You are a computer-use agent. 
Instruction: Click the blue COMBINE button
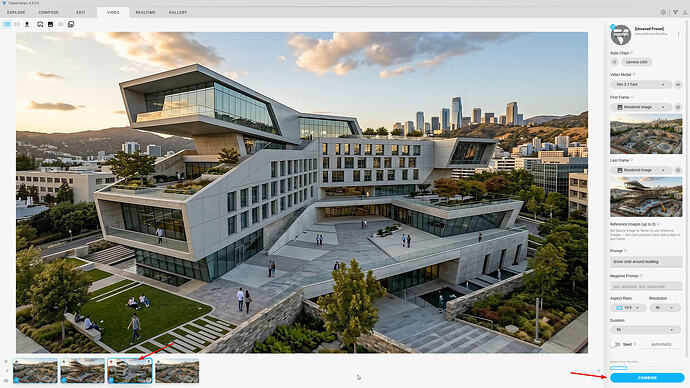pos(647,377)
